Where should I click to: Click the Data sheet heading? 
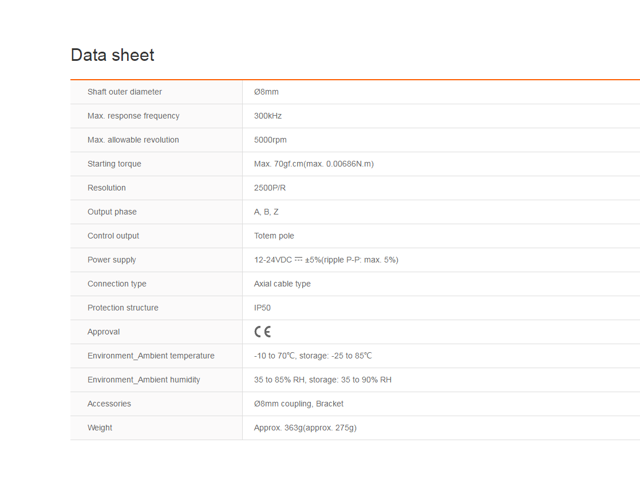(x=112, y=55)
